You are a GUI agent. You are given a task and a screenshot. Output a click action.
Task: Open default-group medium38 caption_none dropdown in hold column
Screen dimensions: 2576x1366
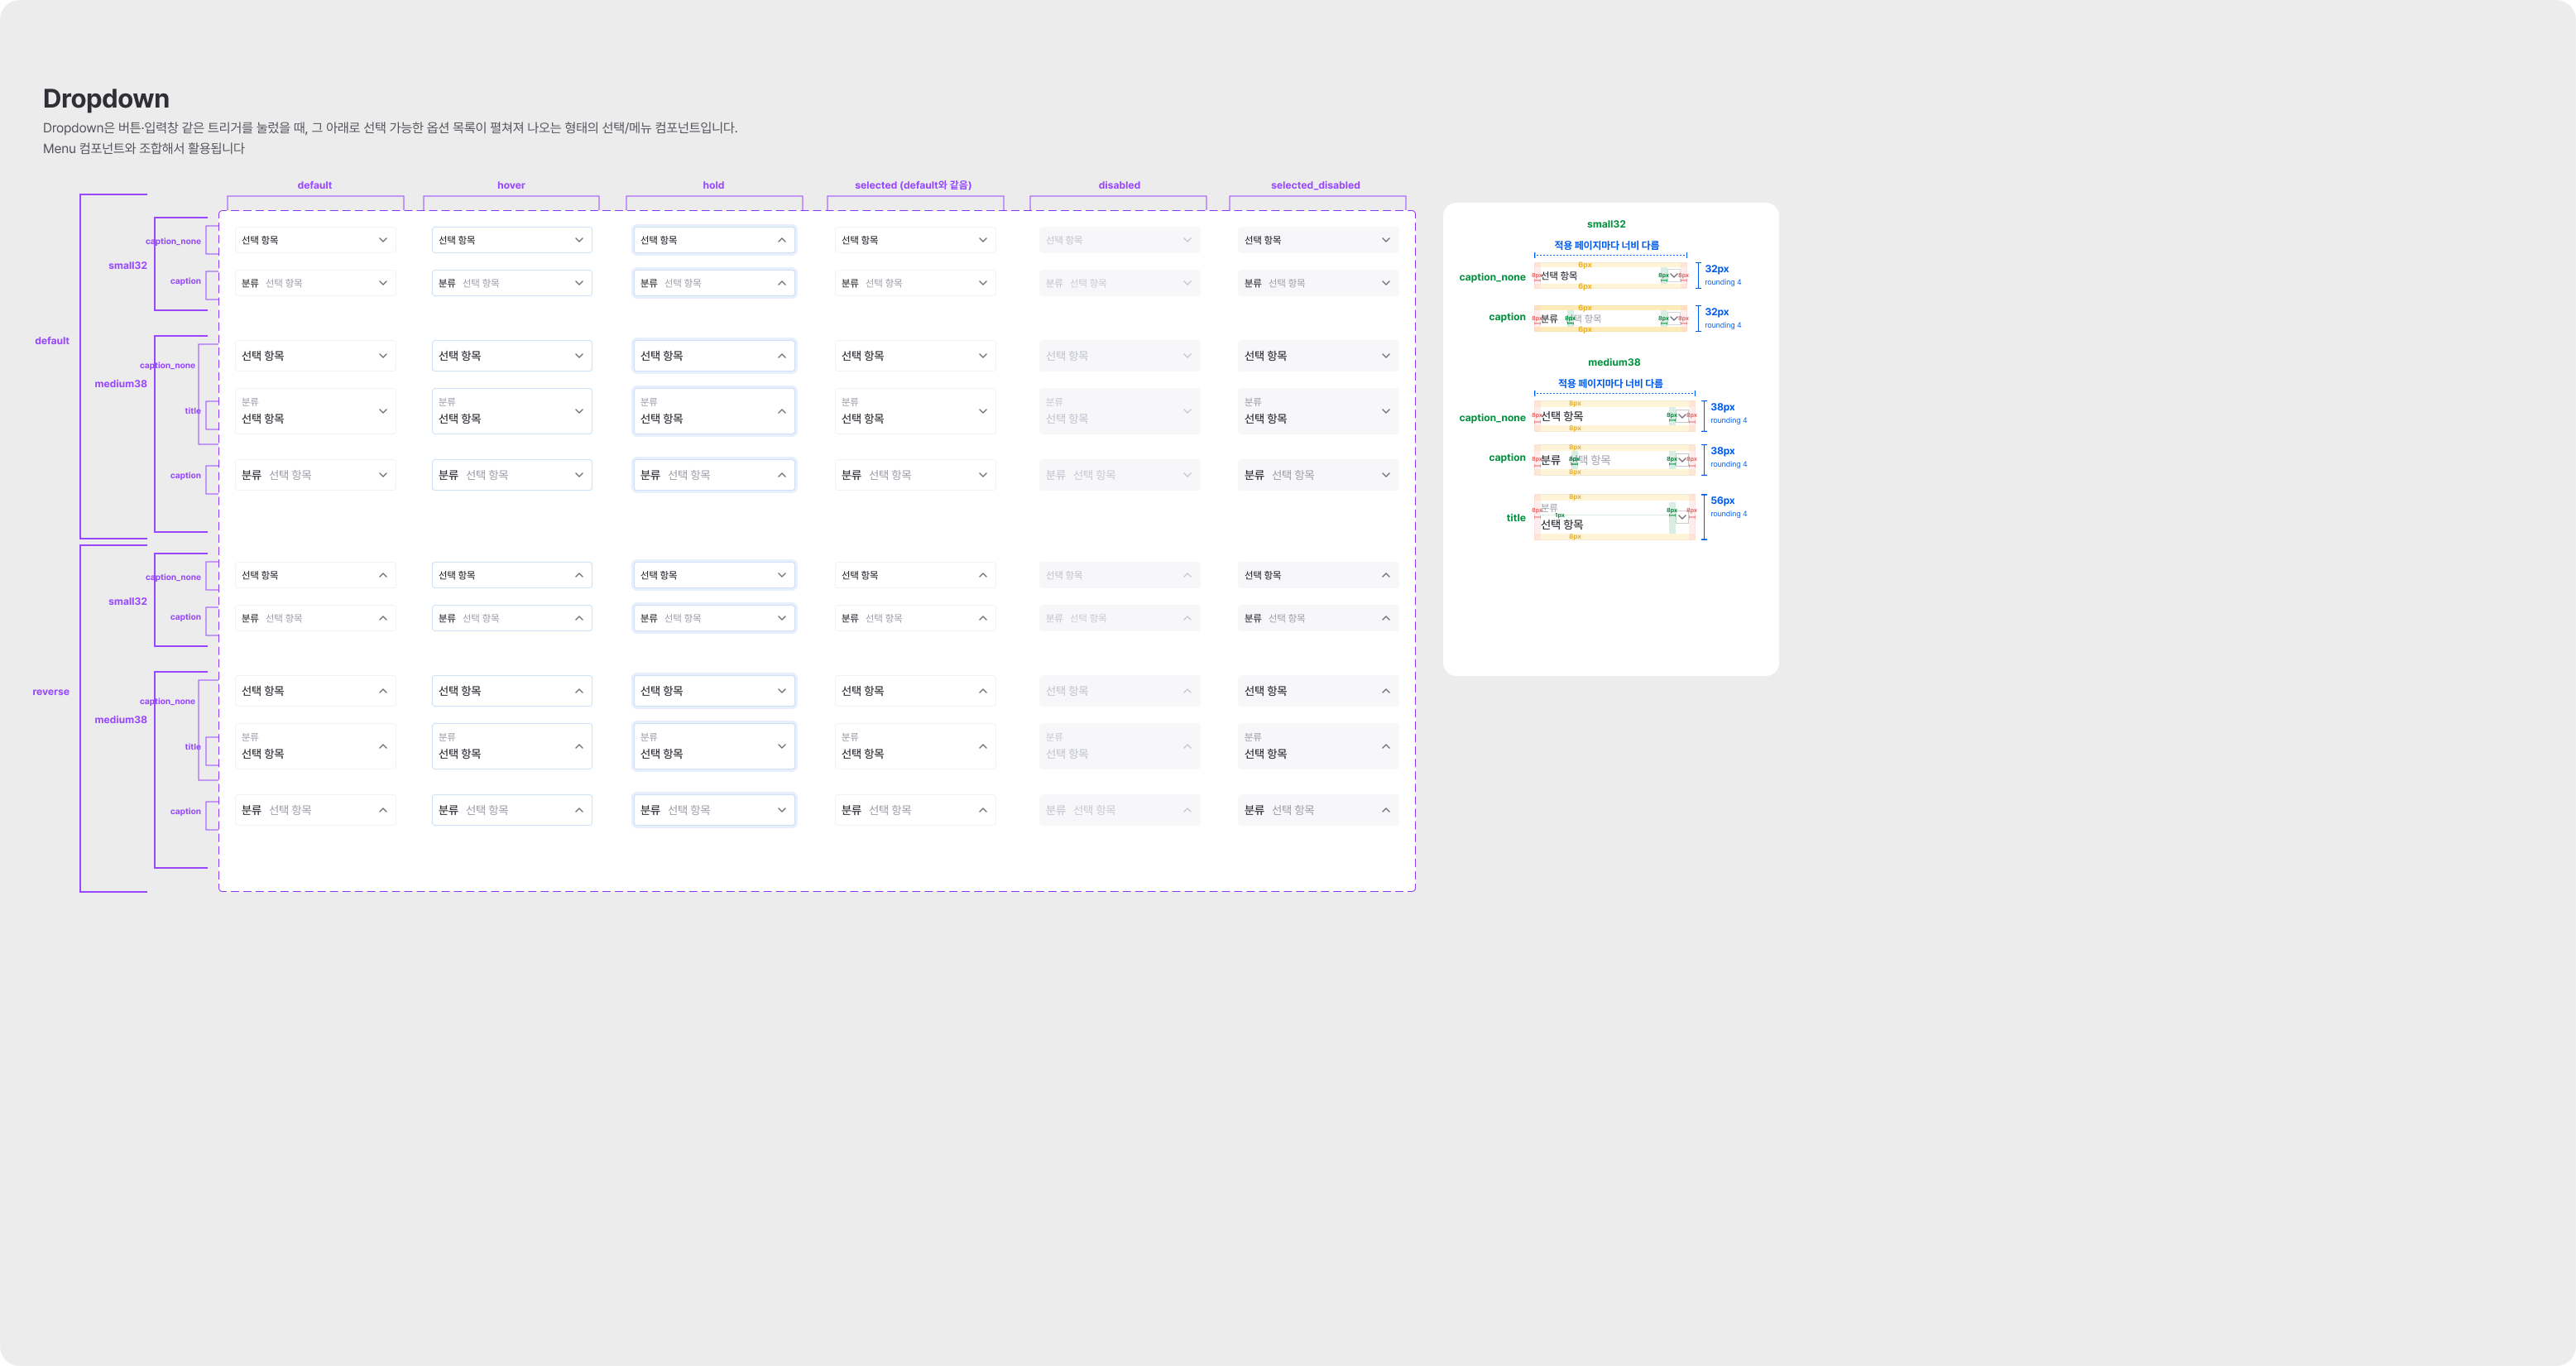point(714,356)
